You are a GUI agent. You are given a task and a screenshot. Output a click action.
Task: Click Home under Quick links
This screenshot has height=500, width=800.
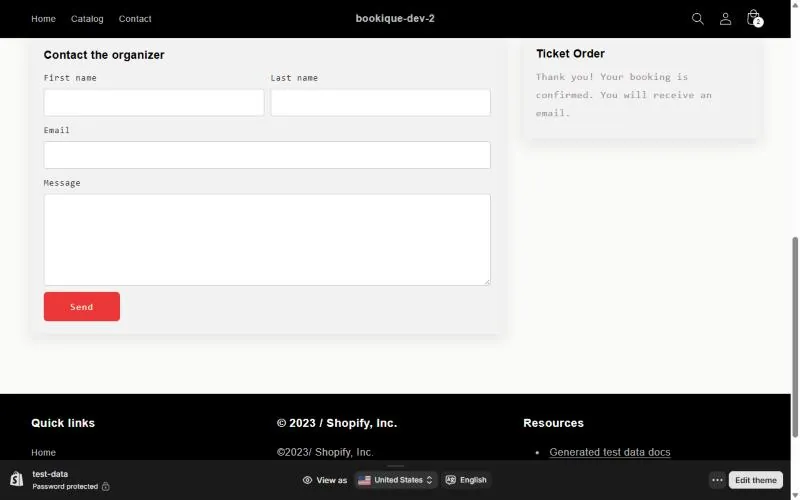[43, 453]
